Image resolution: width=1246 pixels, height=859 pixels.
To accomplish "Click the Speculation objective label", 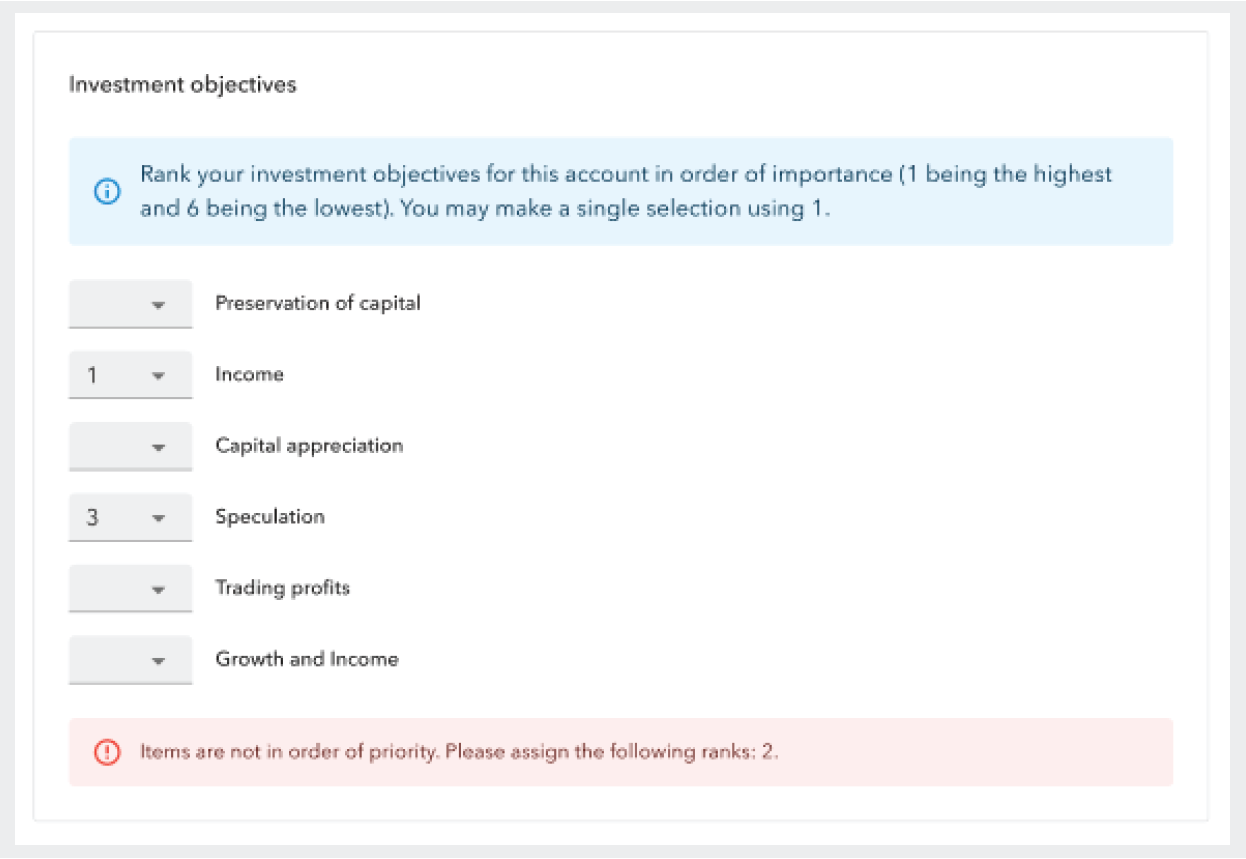I will [x=270, y=517].
